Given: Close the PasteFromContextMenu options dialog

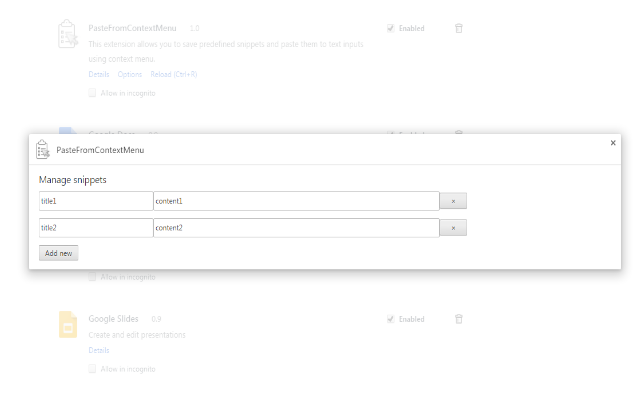Looking at the screenshot, I should pos(613,143).
